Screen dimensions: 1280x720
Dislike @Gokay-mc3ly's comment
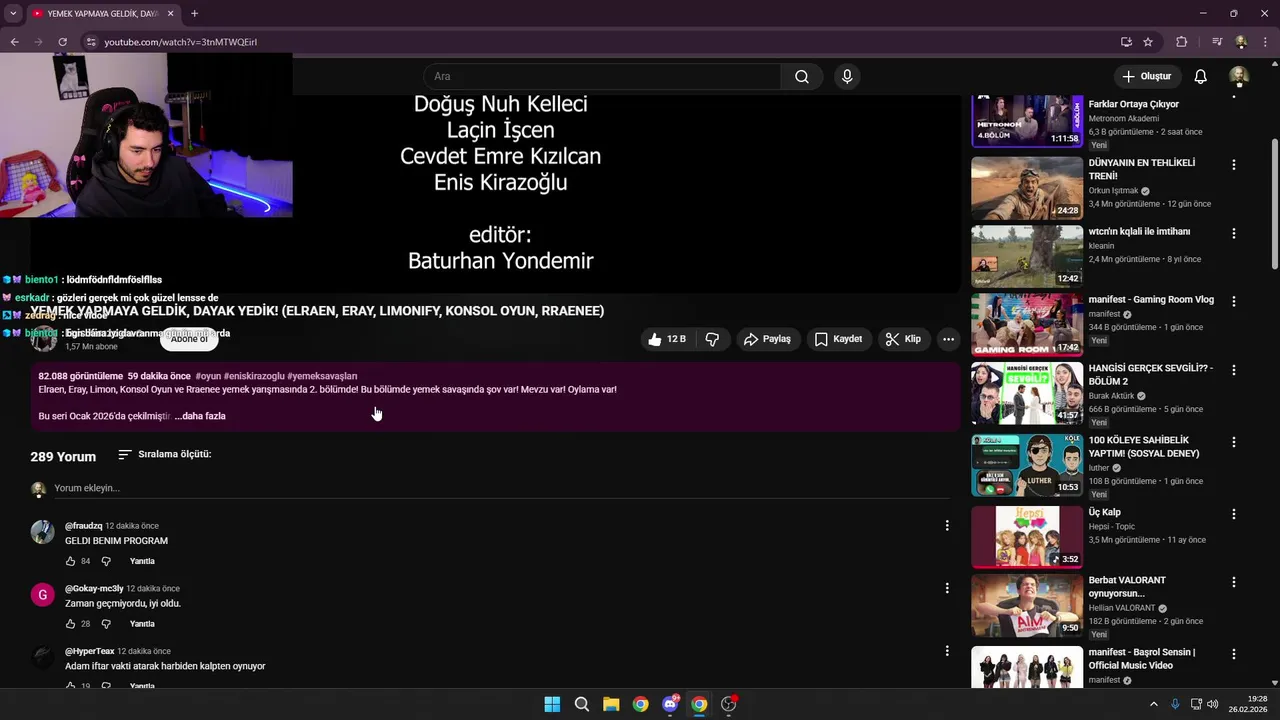[106, 624]
